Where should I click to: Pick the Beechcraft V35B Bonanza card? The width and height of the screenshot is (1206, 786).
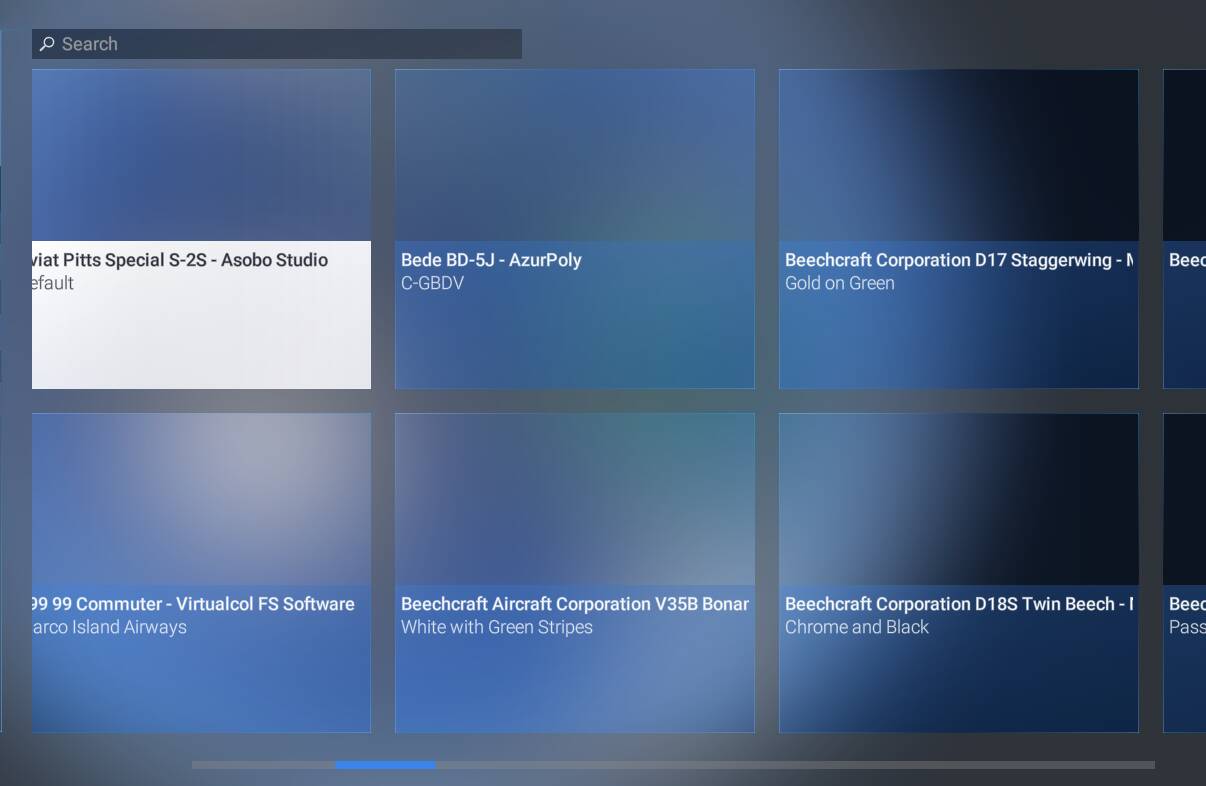pos(575,573)
